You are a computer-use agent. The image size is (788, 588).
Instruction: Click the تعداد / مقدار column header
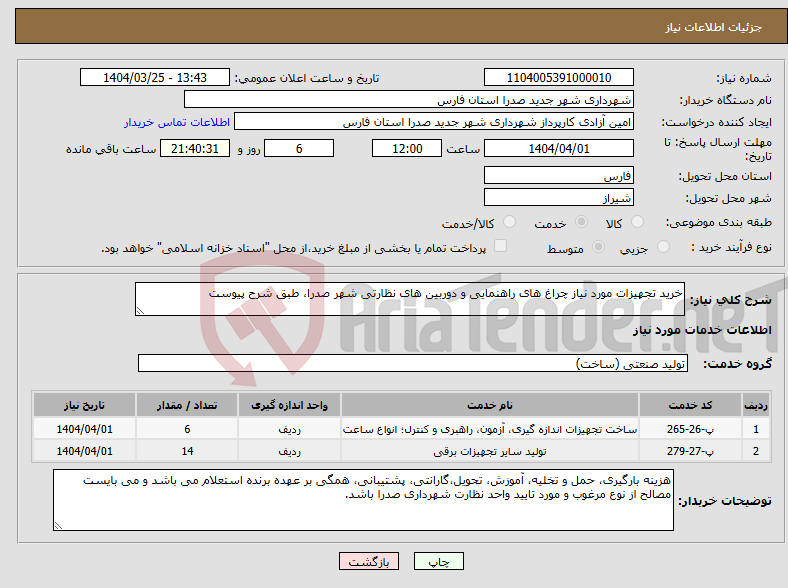(x=187, y=405)
